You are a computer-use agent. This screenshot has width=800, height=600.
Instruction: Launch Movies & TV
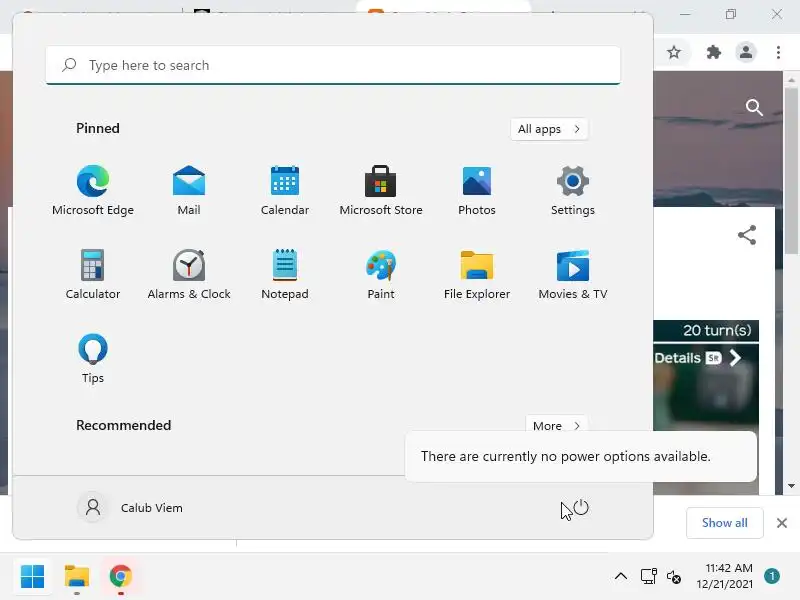click(x=572, y=274)
